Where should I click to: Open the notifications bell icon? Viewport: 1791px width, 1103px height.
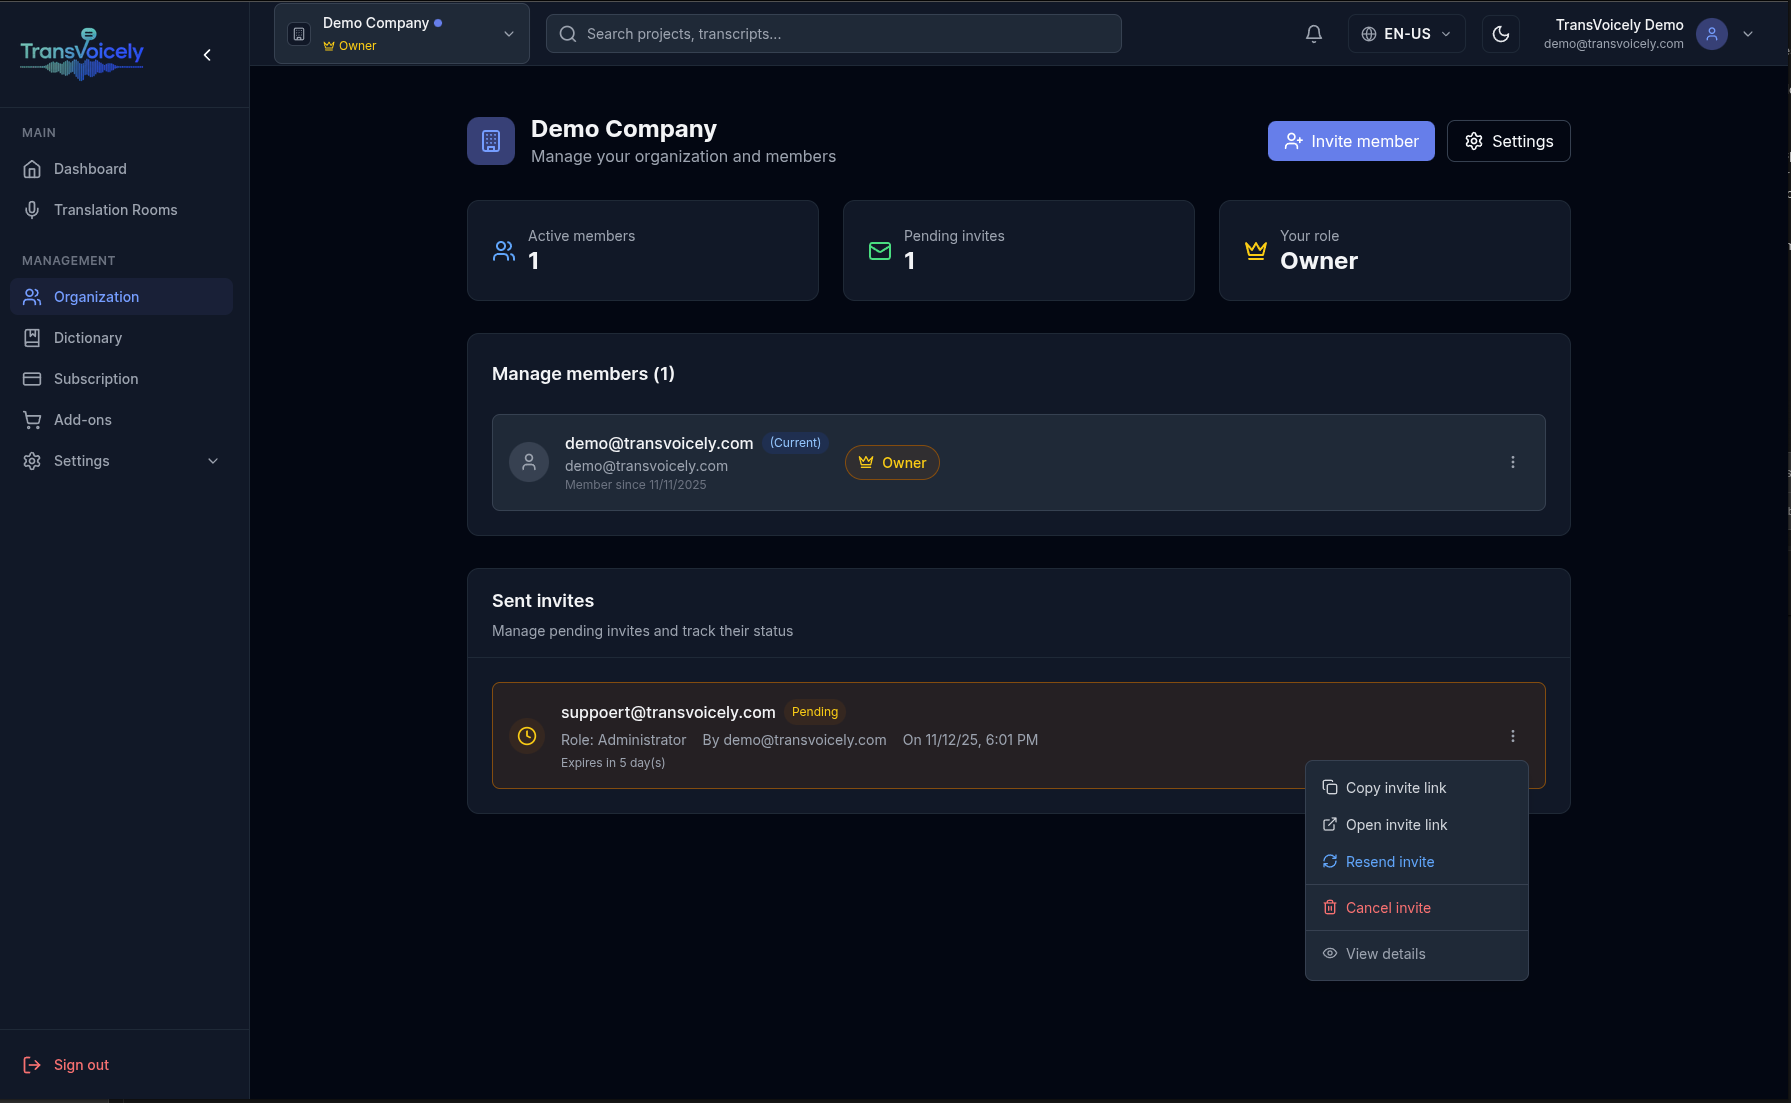tap(1313, 33)
